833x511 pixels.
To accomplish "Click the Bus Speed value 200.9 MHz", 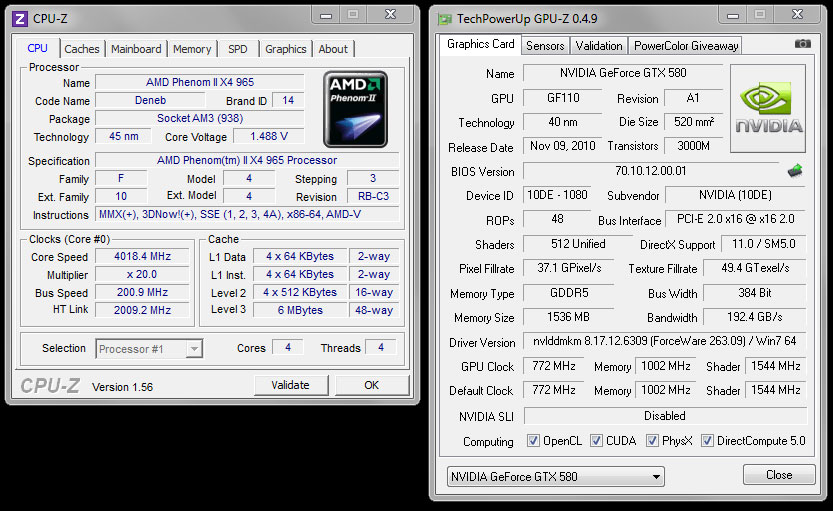I will point(142,293).
